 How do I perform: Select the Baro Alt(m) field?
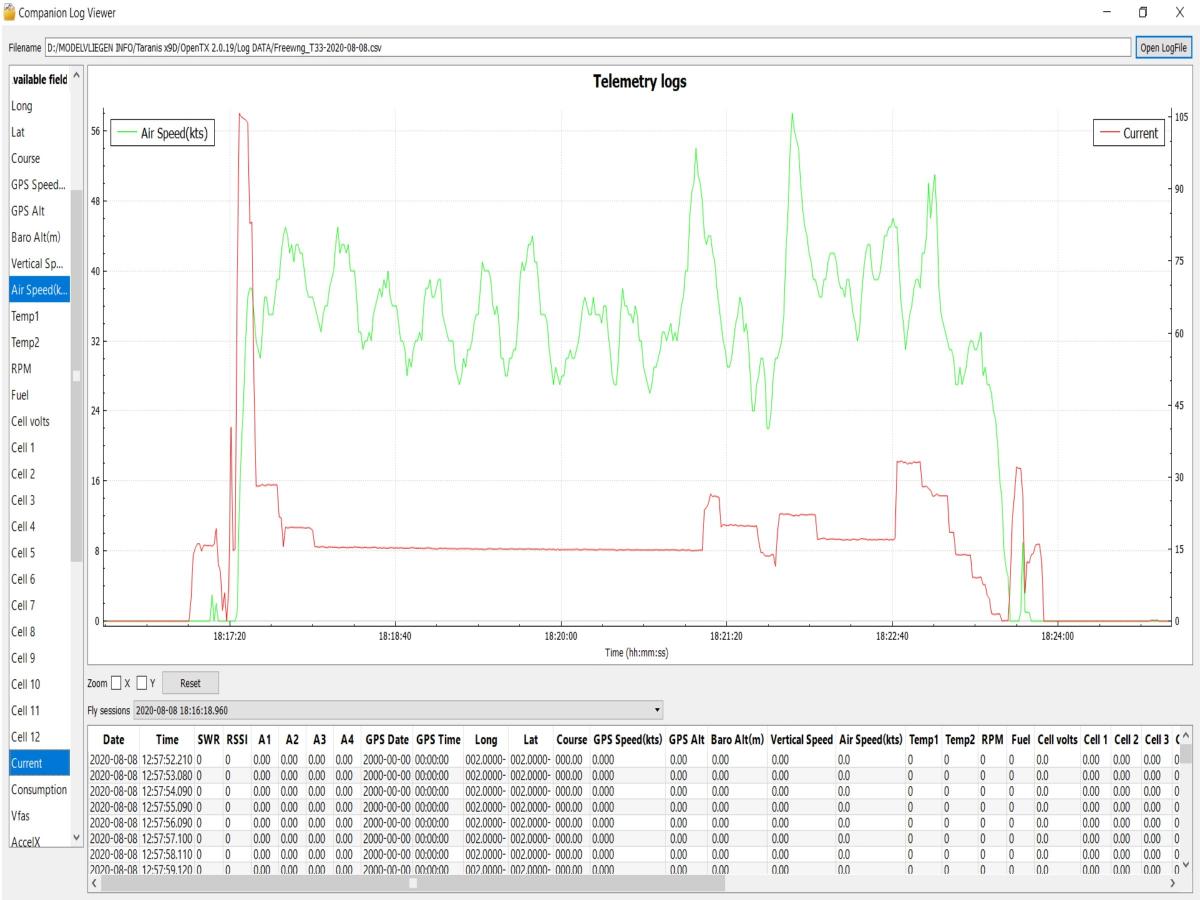tap(36, 237)
